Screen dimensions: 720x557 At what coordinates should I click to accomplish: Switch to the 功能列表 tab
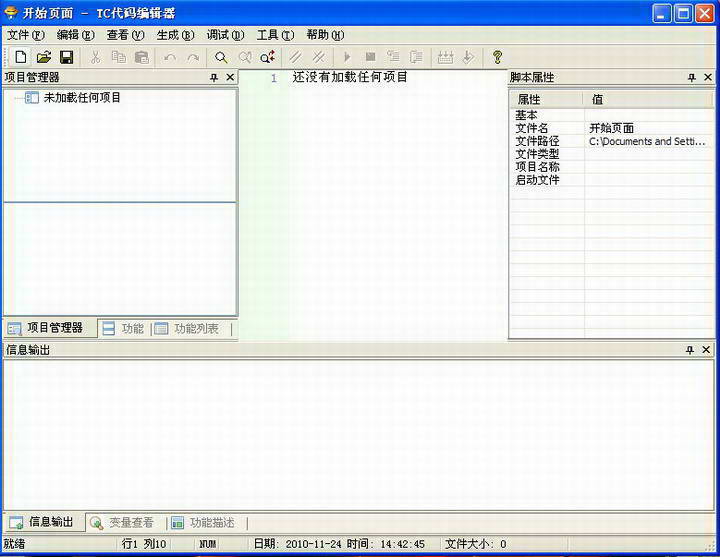tap(194, 328)
